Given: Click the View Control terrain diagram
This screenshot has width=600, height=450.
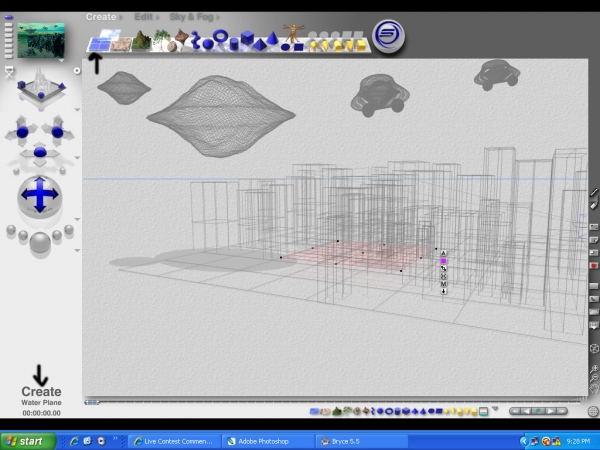Looking at the screenshot, I should click(41, 88).
